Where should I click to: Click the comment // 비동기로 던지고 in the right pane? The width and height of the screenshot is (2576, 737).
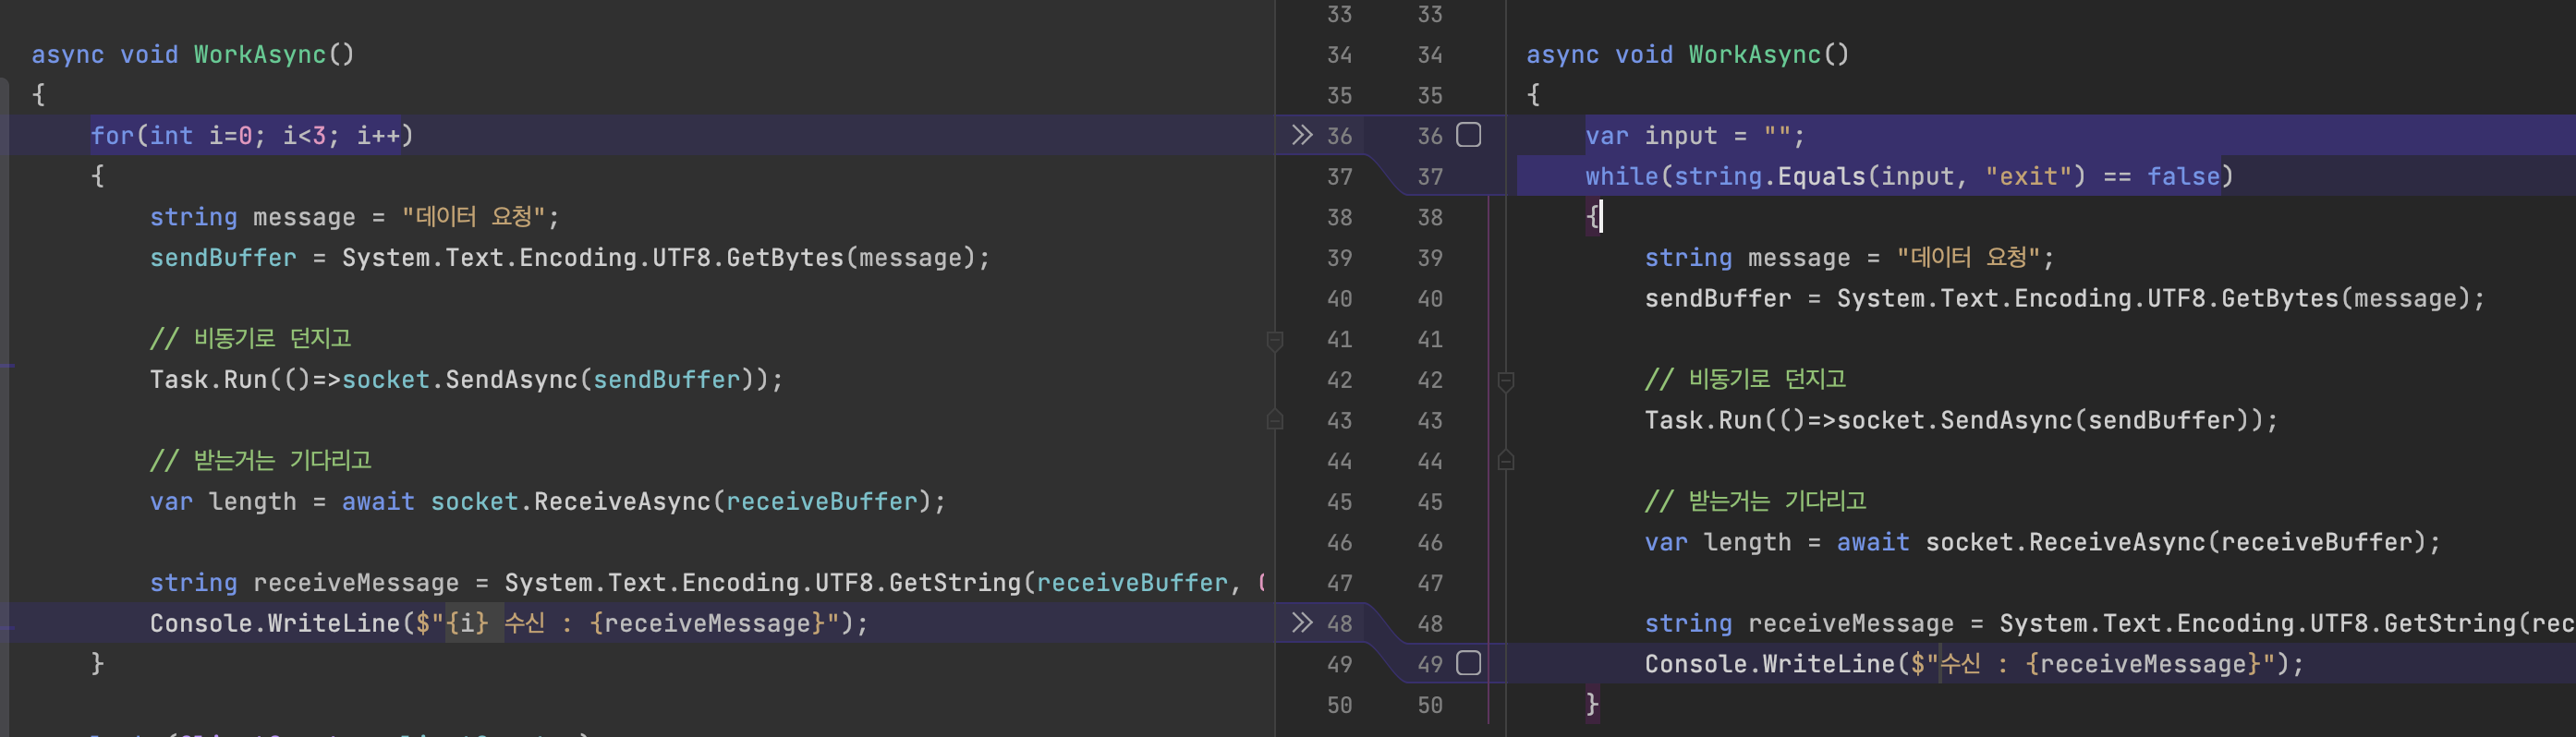(x=1746, y=379)
